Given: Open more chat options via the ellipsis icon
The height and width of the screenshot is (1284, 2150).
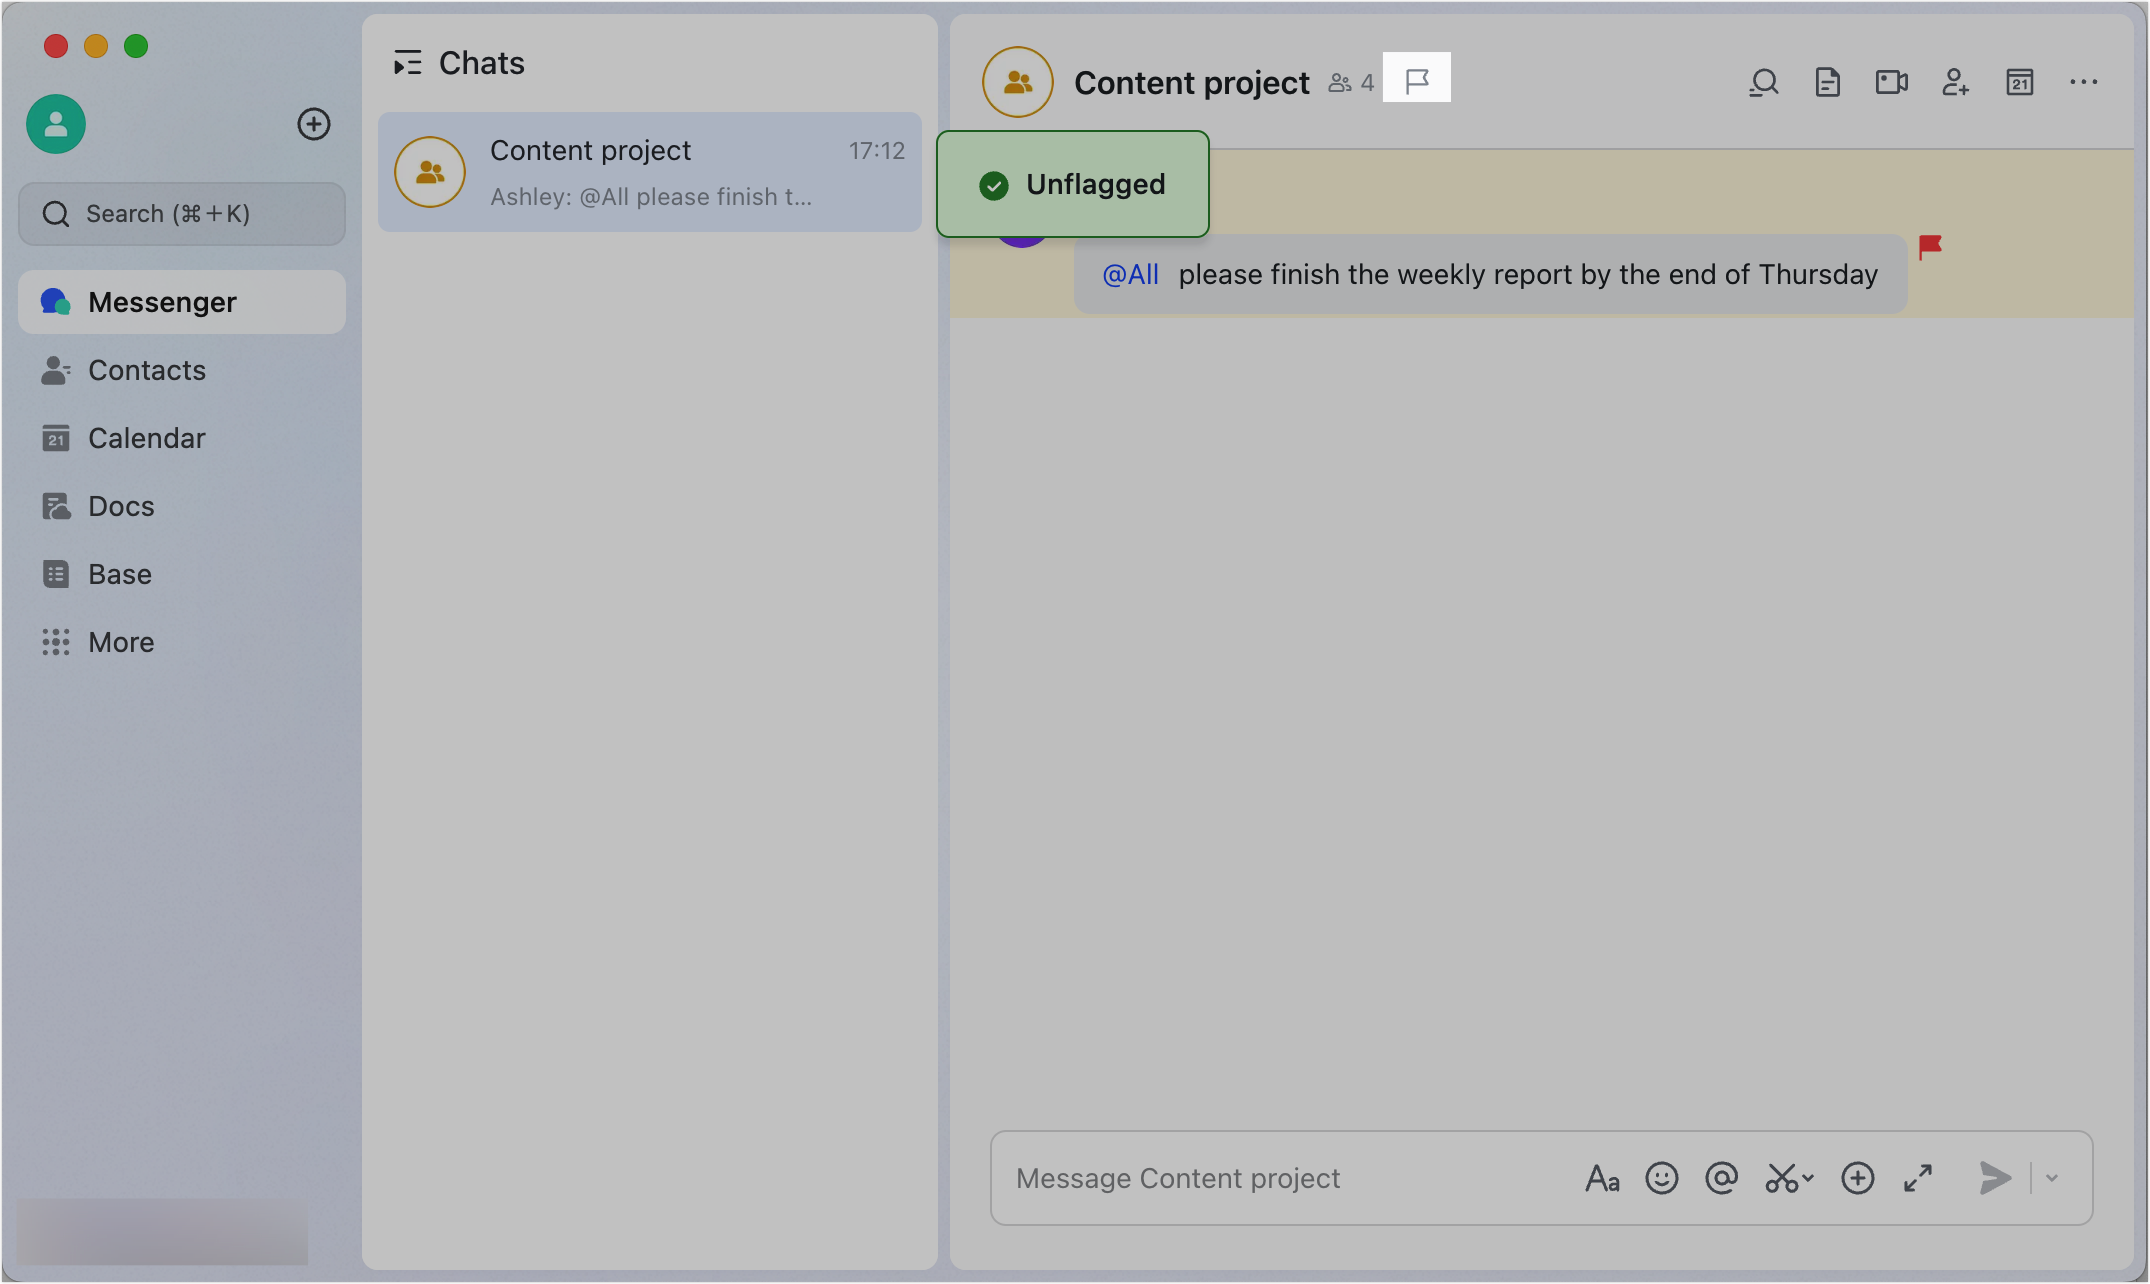Looking at the screenshot, I should [x=2083, y=82].
